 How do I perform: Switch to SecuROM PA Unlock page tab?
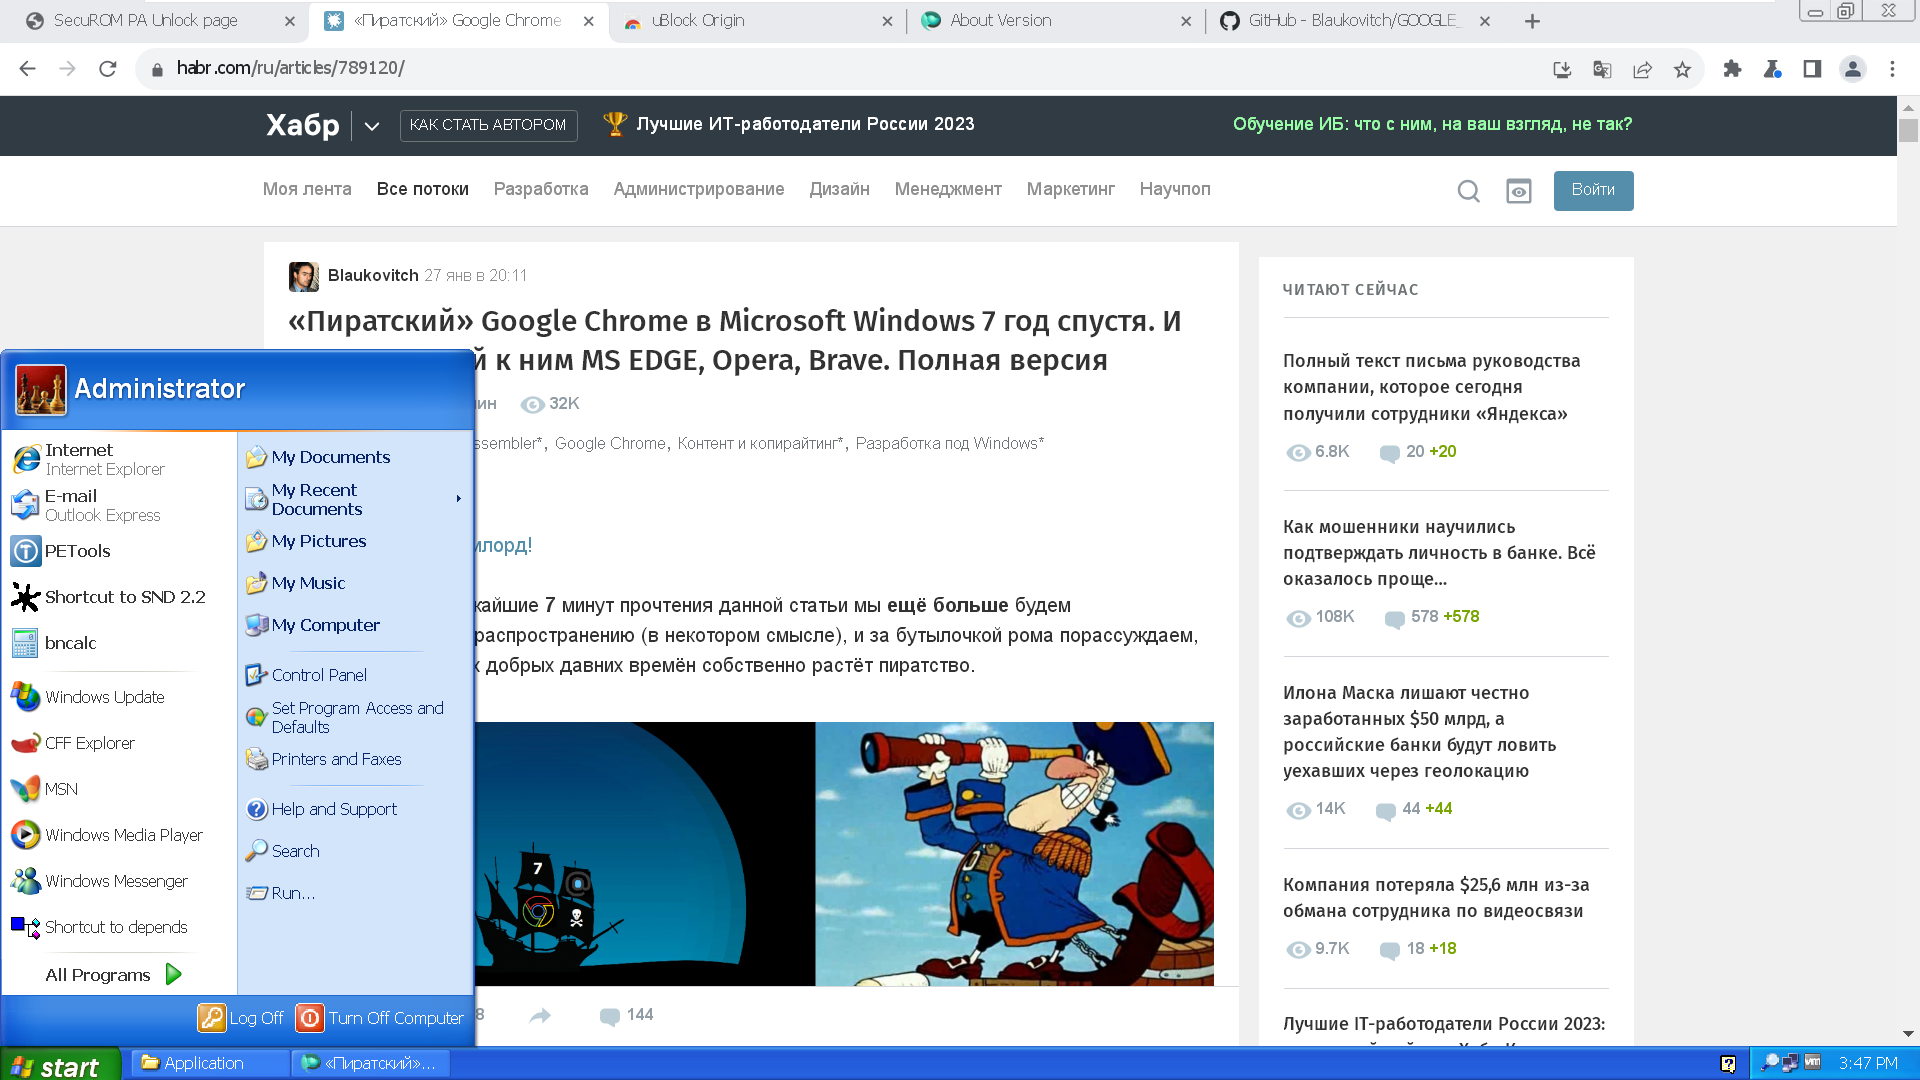click(160, 20)
